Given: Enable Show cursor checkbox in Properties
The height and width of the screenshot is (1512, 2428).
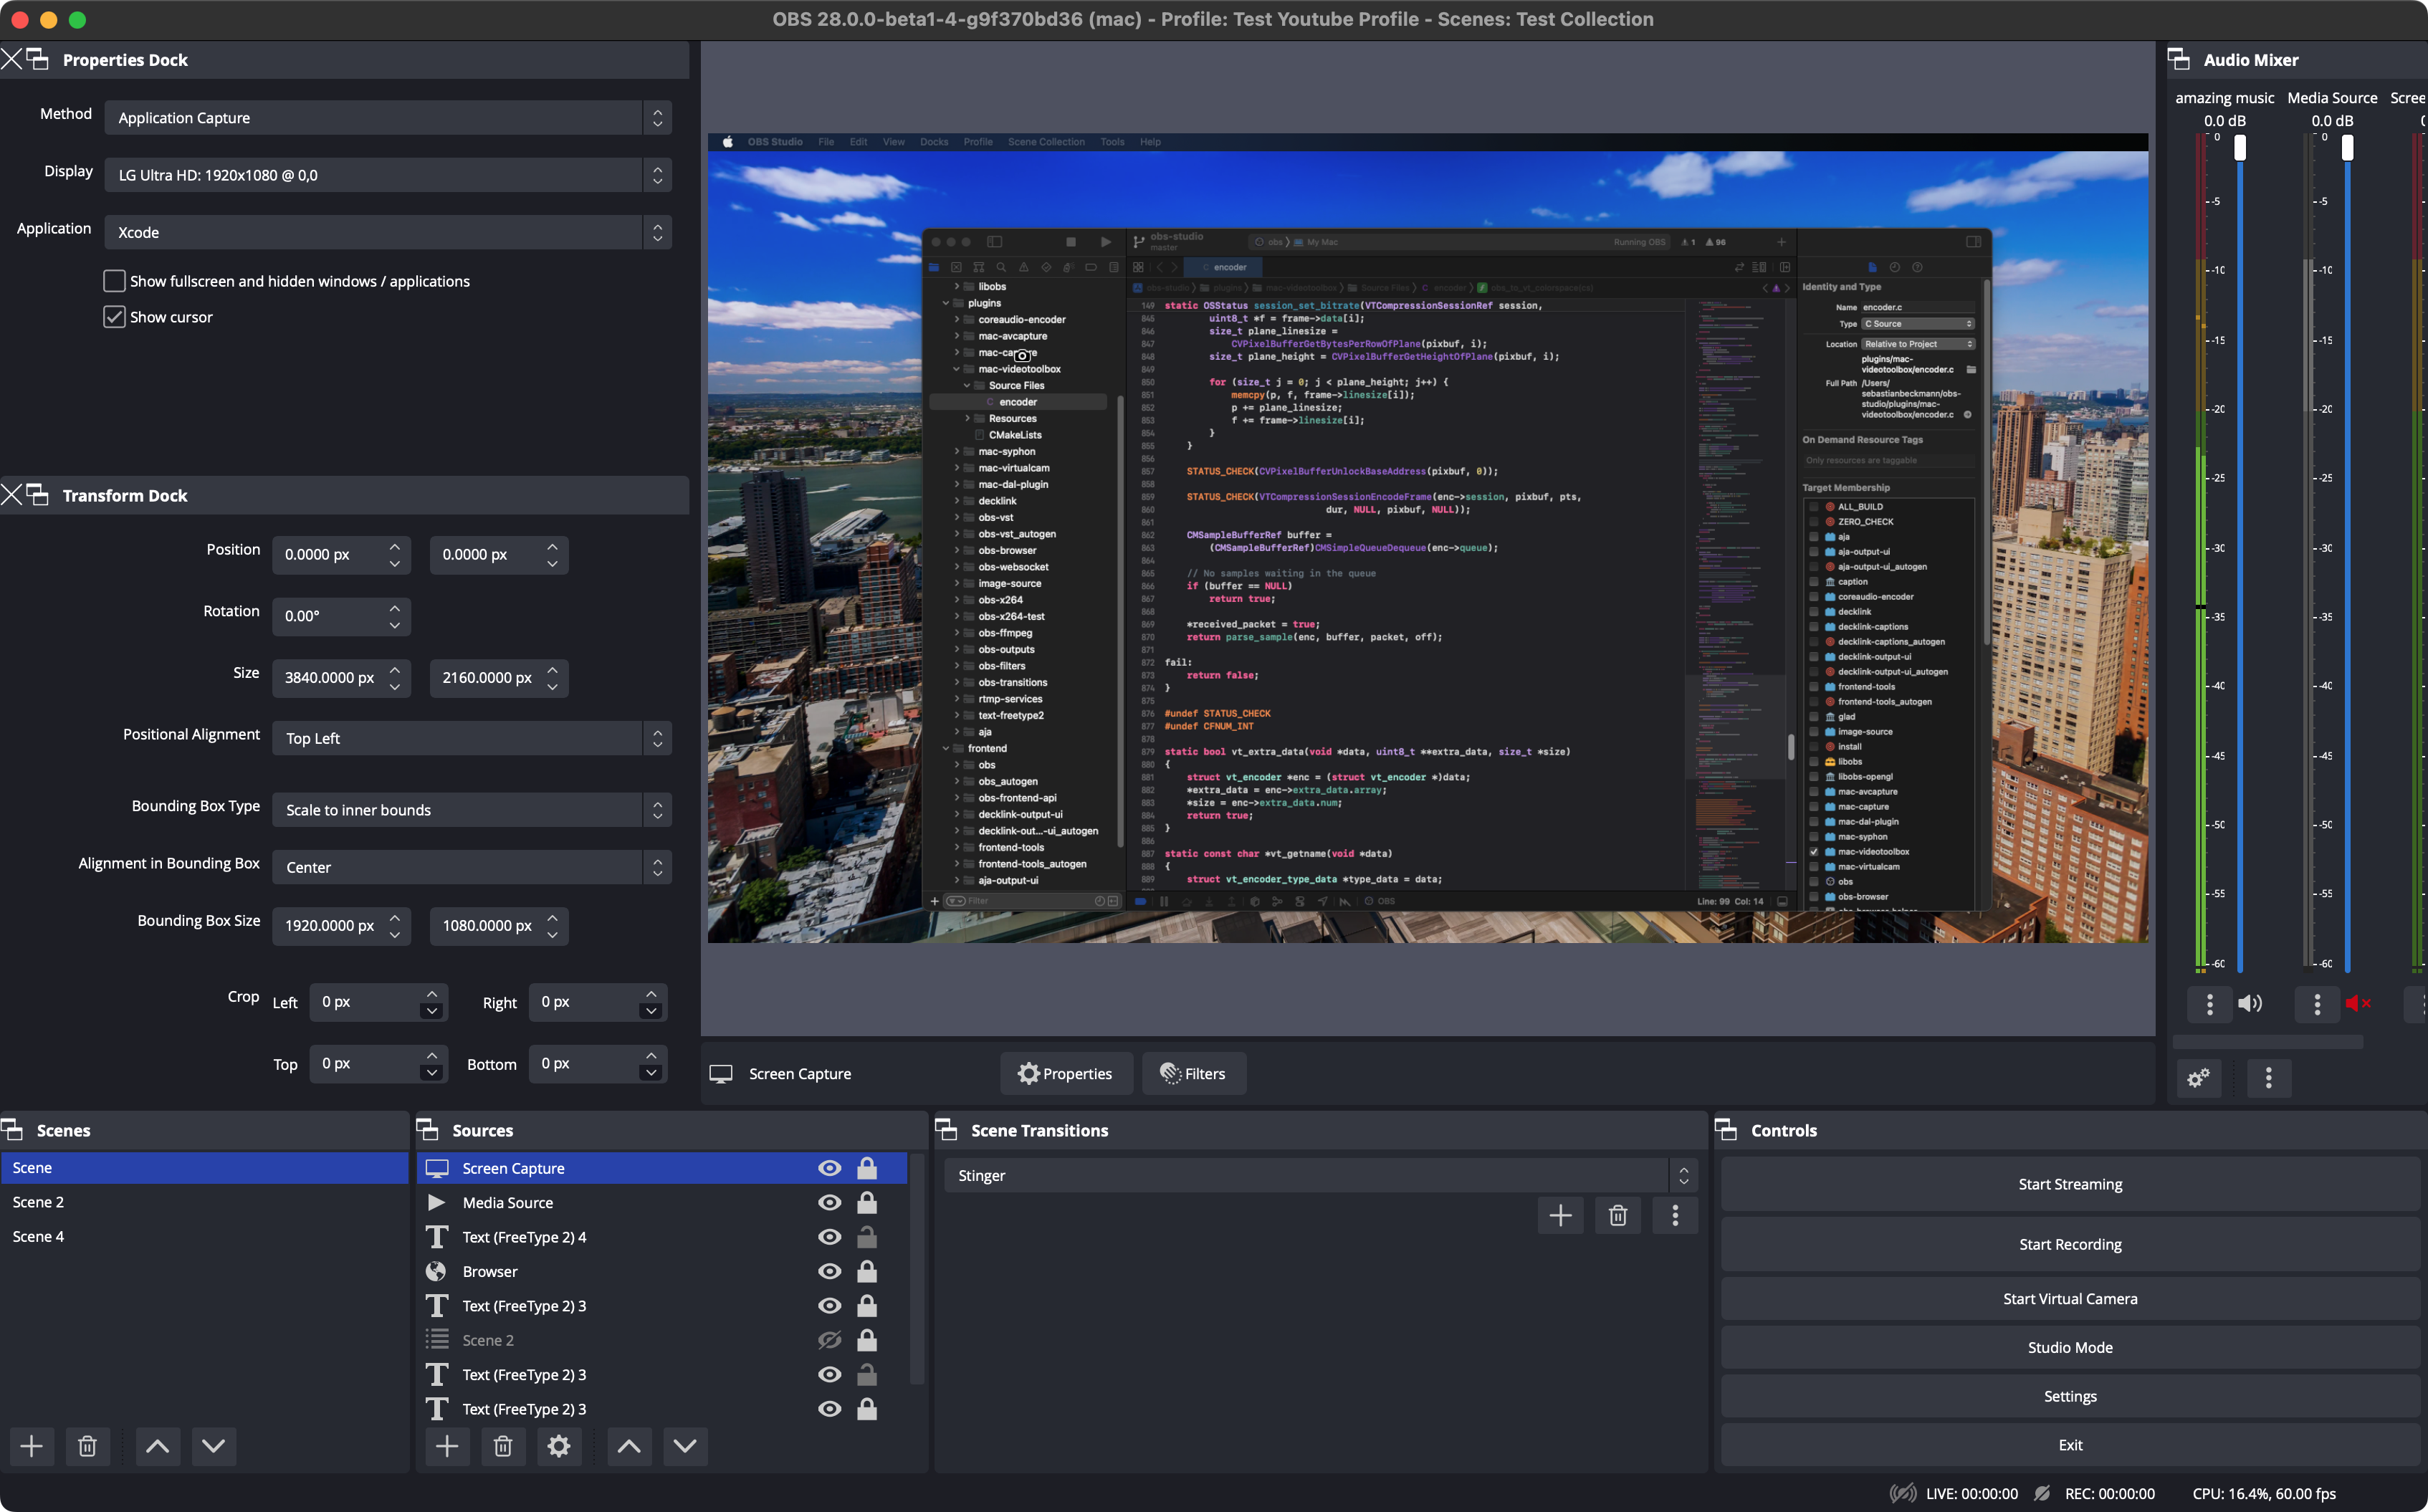Looking at the screenshot, I should 113,315.
